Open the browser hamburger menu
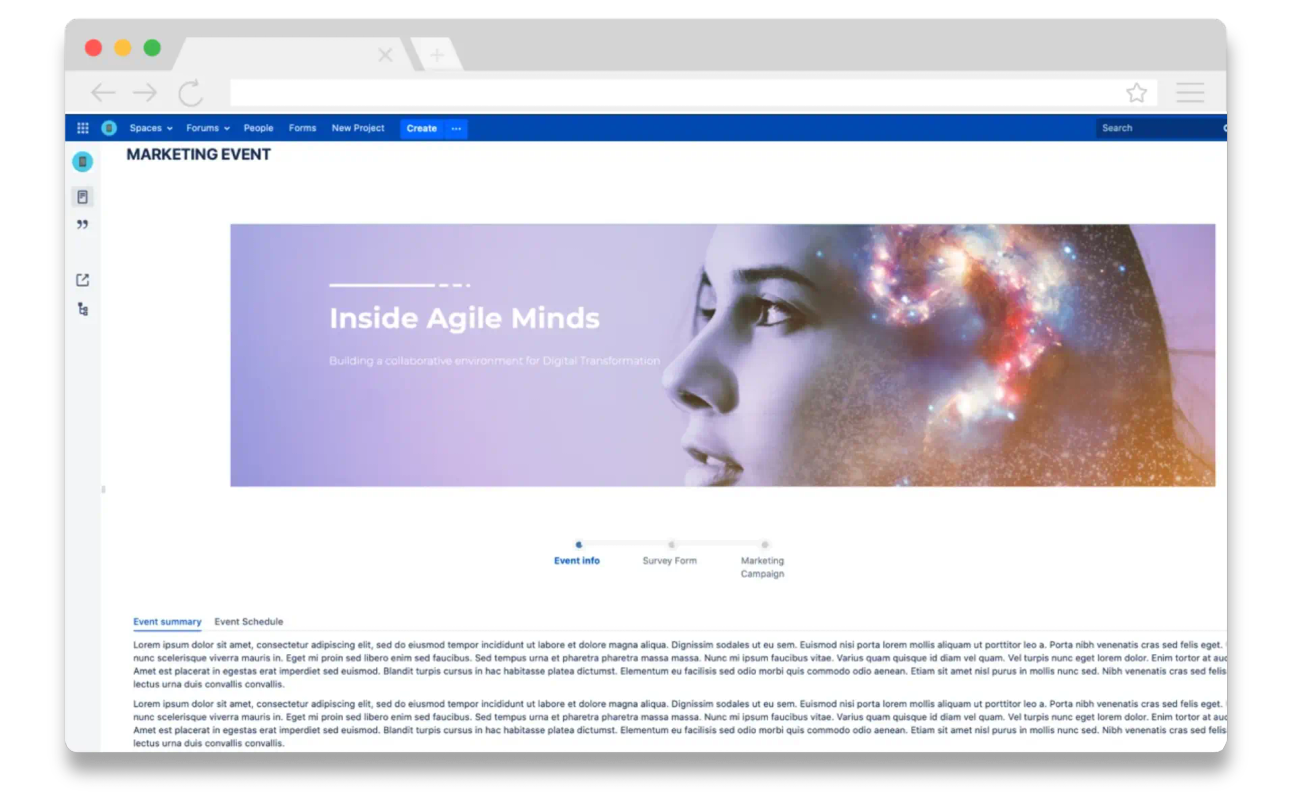This screenshot has width=1296, height=810. (x=1190, y=93)
